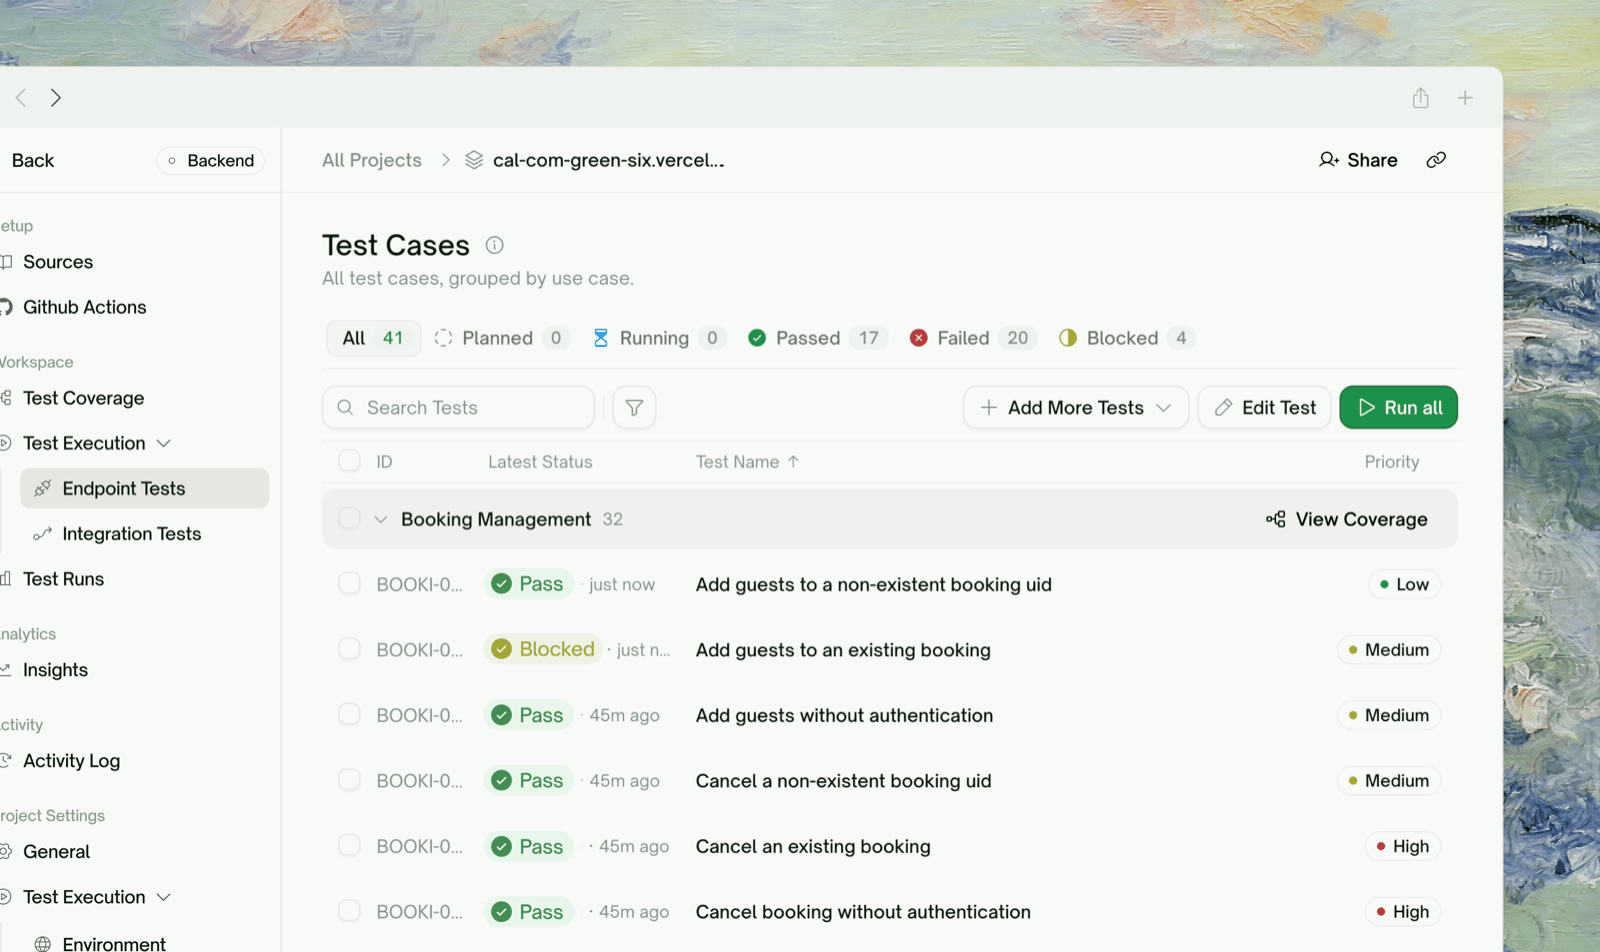Check the Booking Management group checkbox
Viewport: 1600px width, 952px height.
click(349, 518)
